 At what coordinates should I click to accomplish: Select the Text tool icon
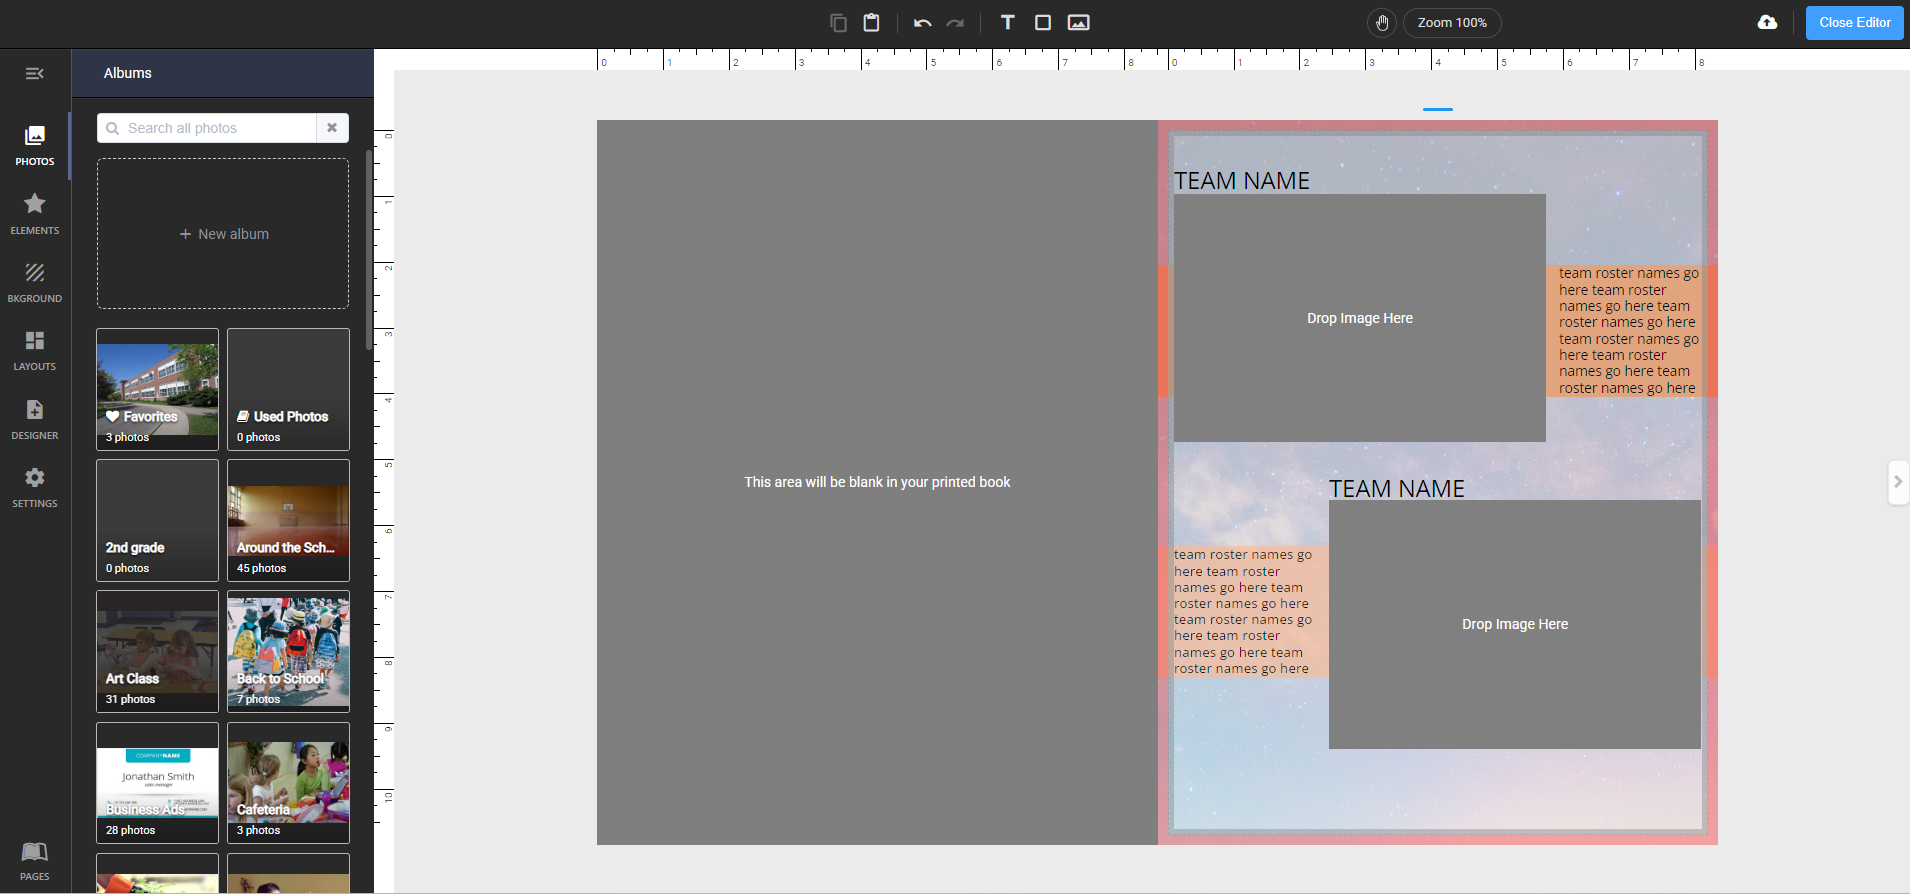coord(1007,23)
